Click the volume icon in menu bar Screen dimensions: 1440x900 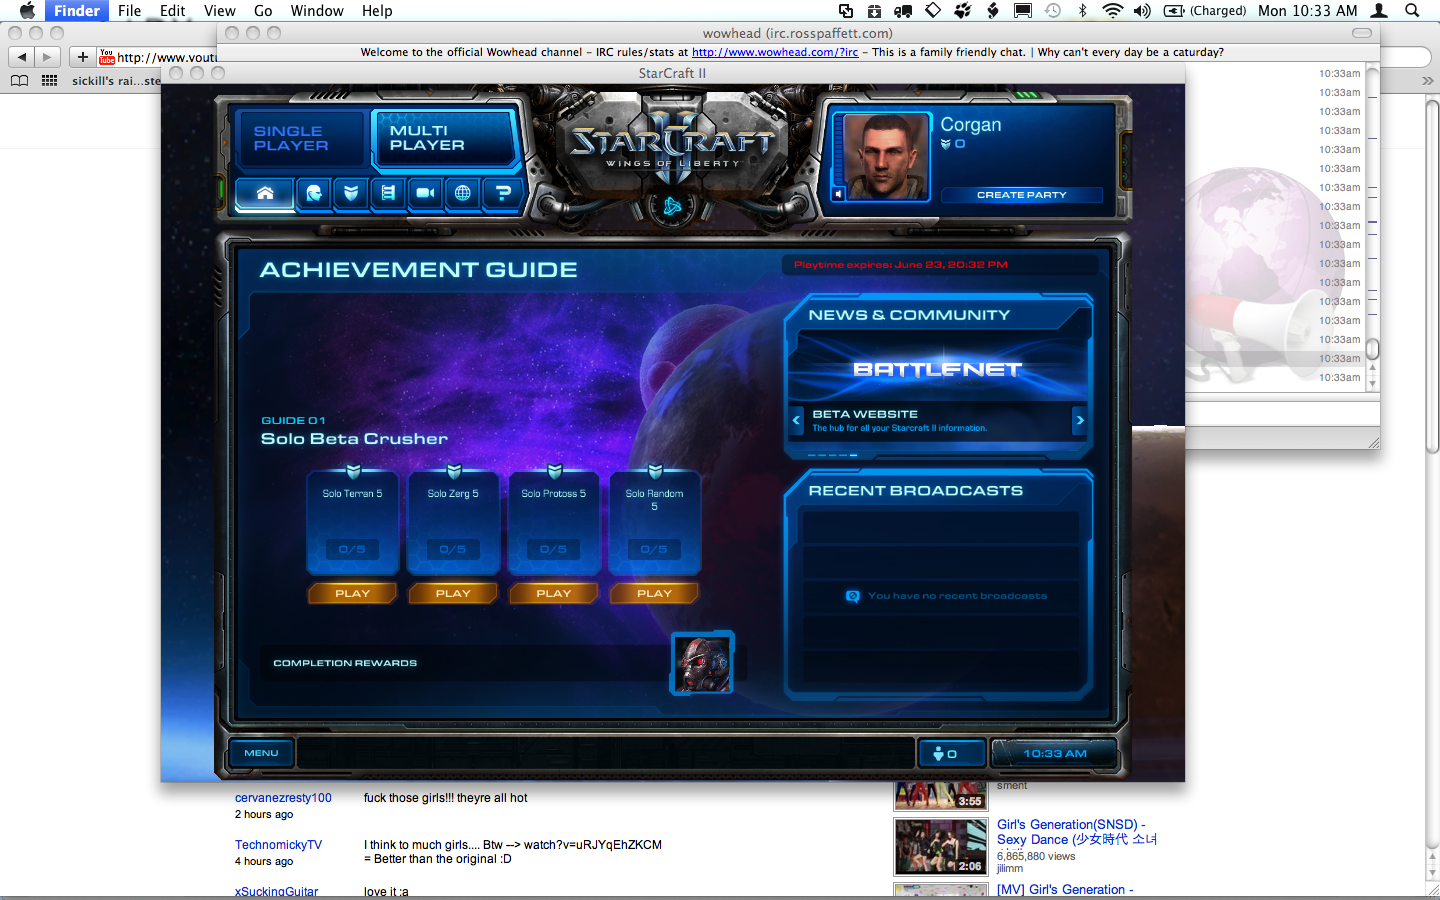point(1142,11)
